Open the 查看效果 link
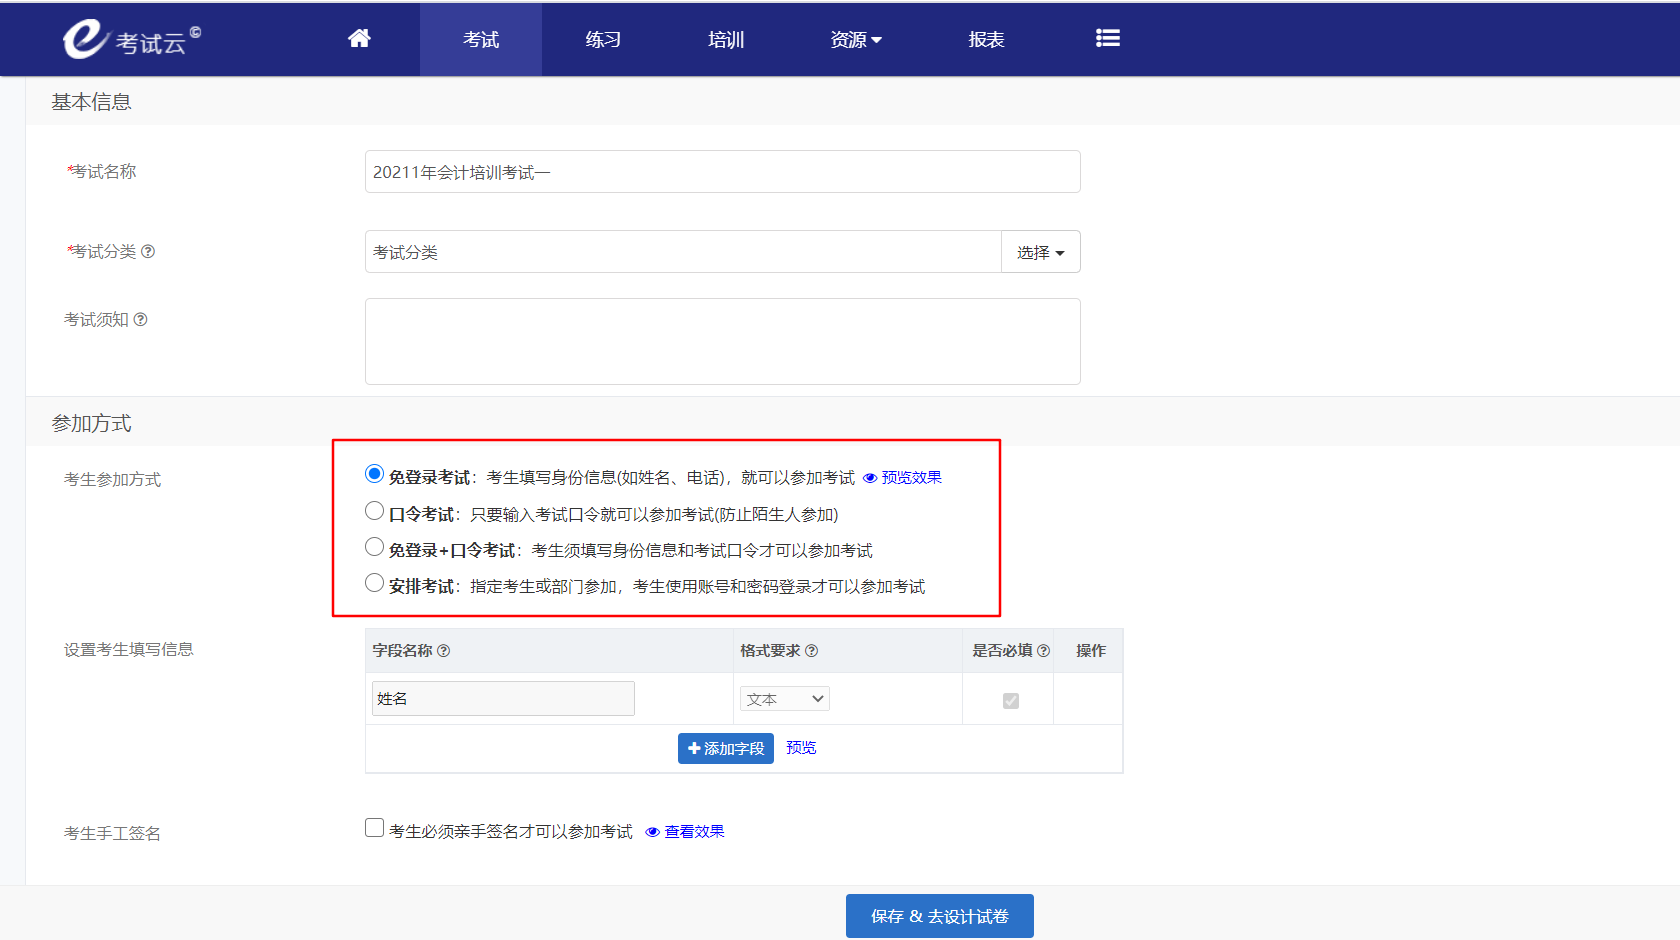 694,832
